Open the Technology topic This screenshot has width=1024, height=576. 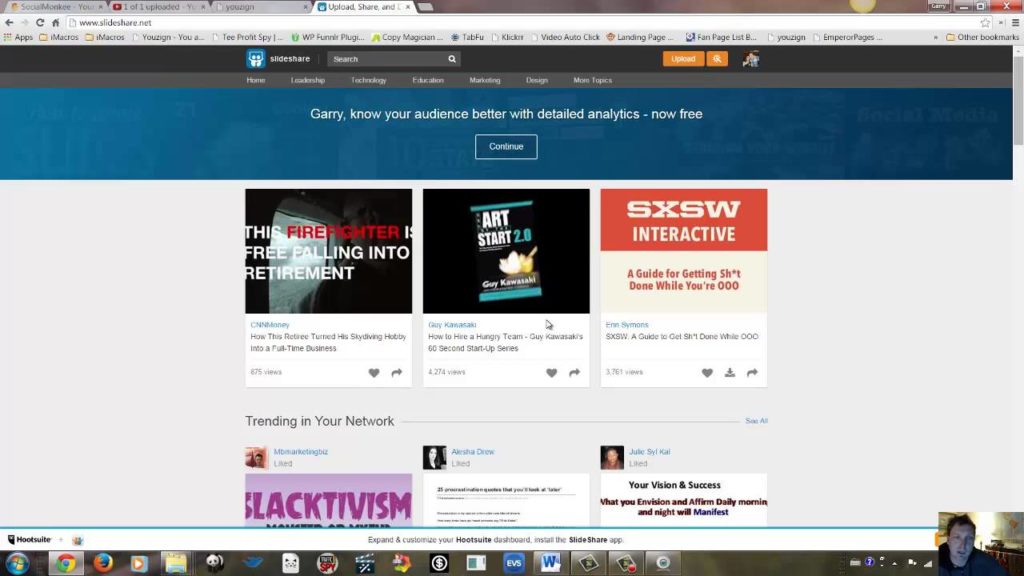click(368, 80)
